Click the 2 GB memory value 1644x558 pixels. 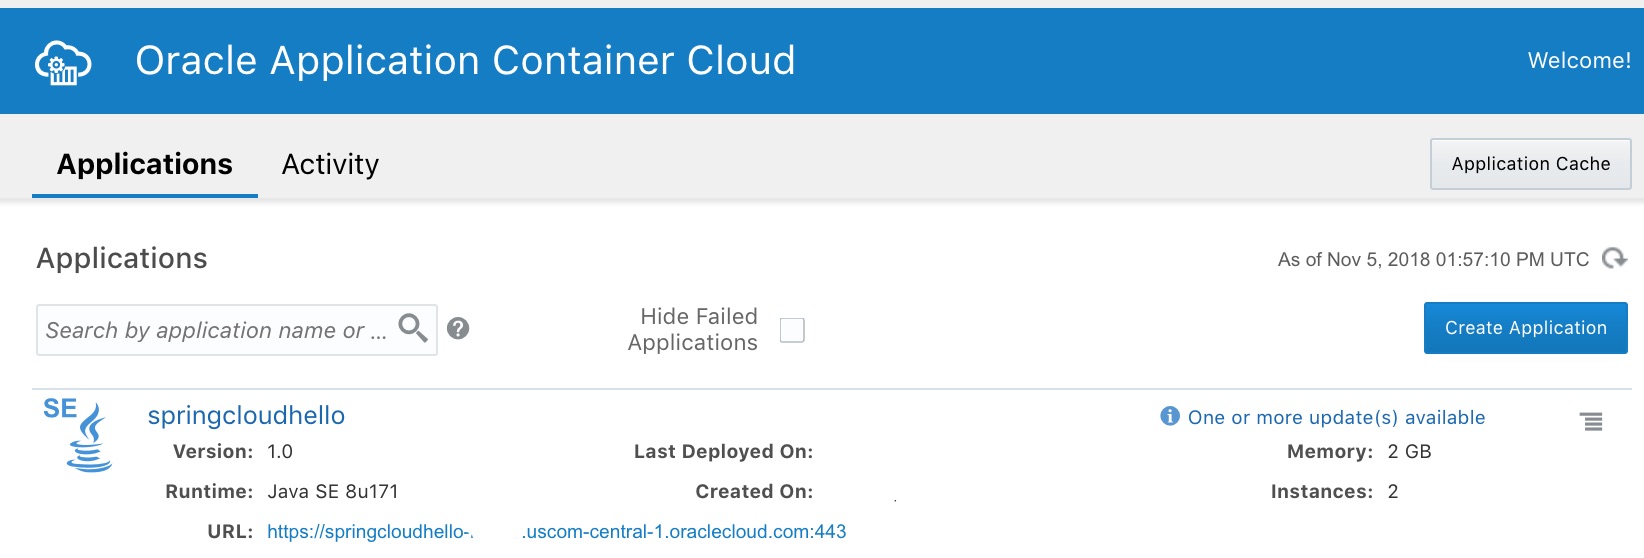coord(1409,452)
